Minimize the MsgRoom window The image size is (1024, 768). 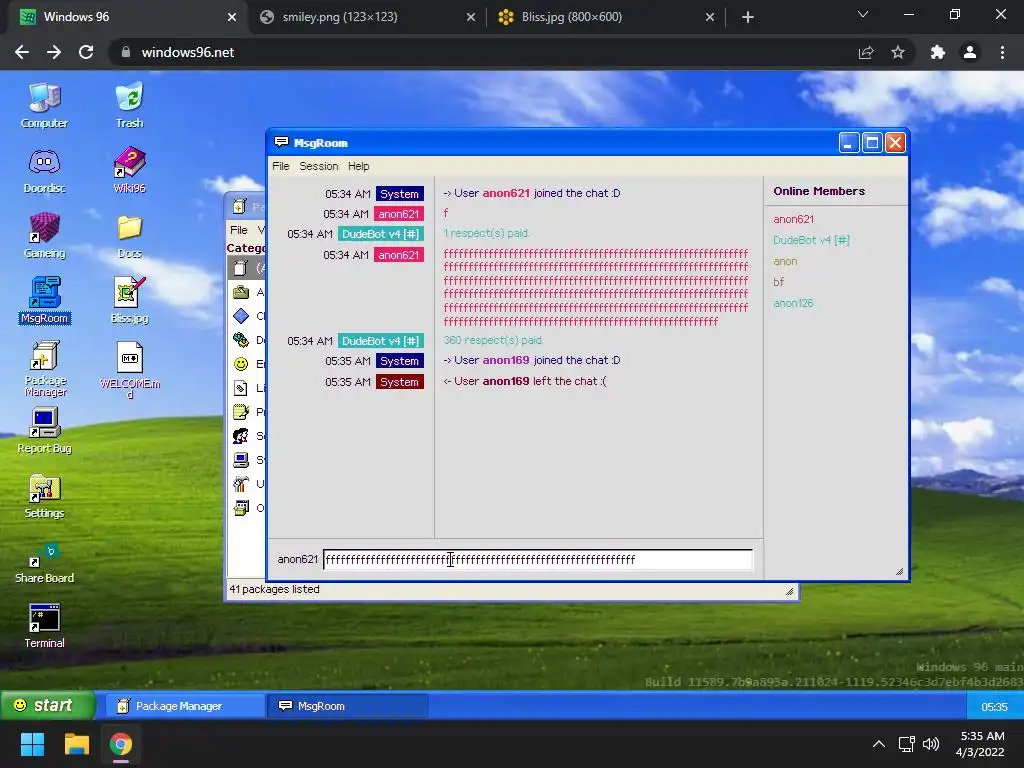(x=848, y=142)
